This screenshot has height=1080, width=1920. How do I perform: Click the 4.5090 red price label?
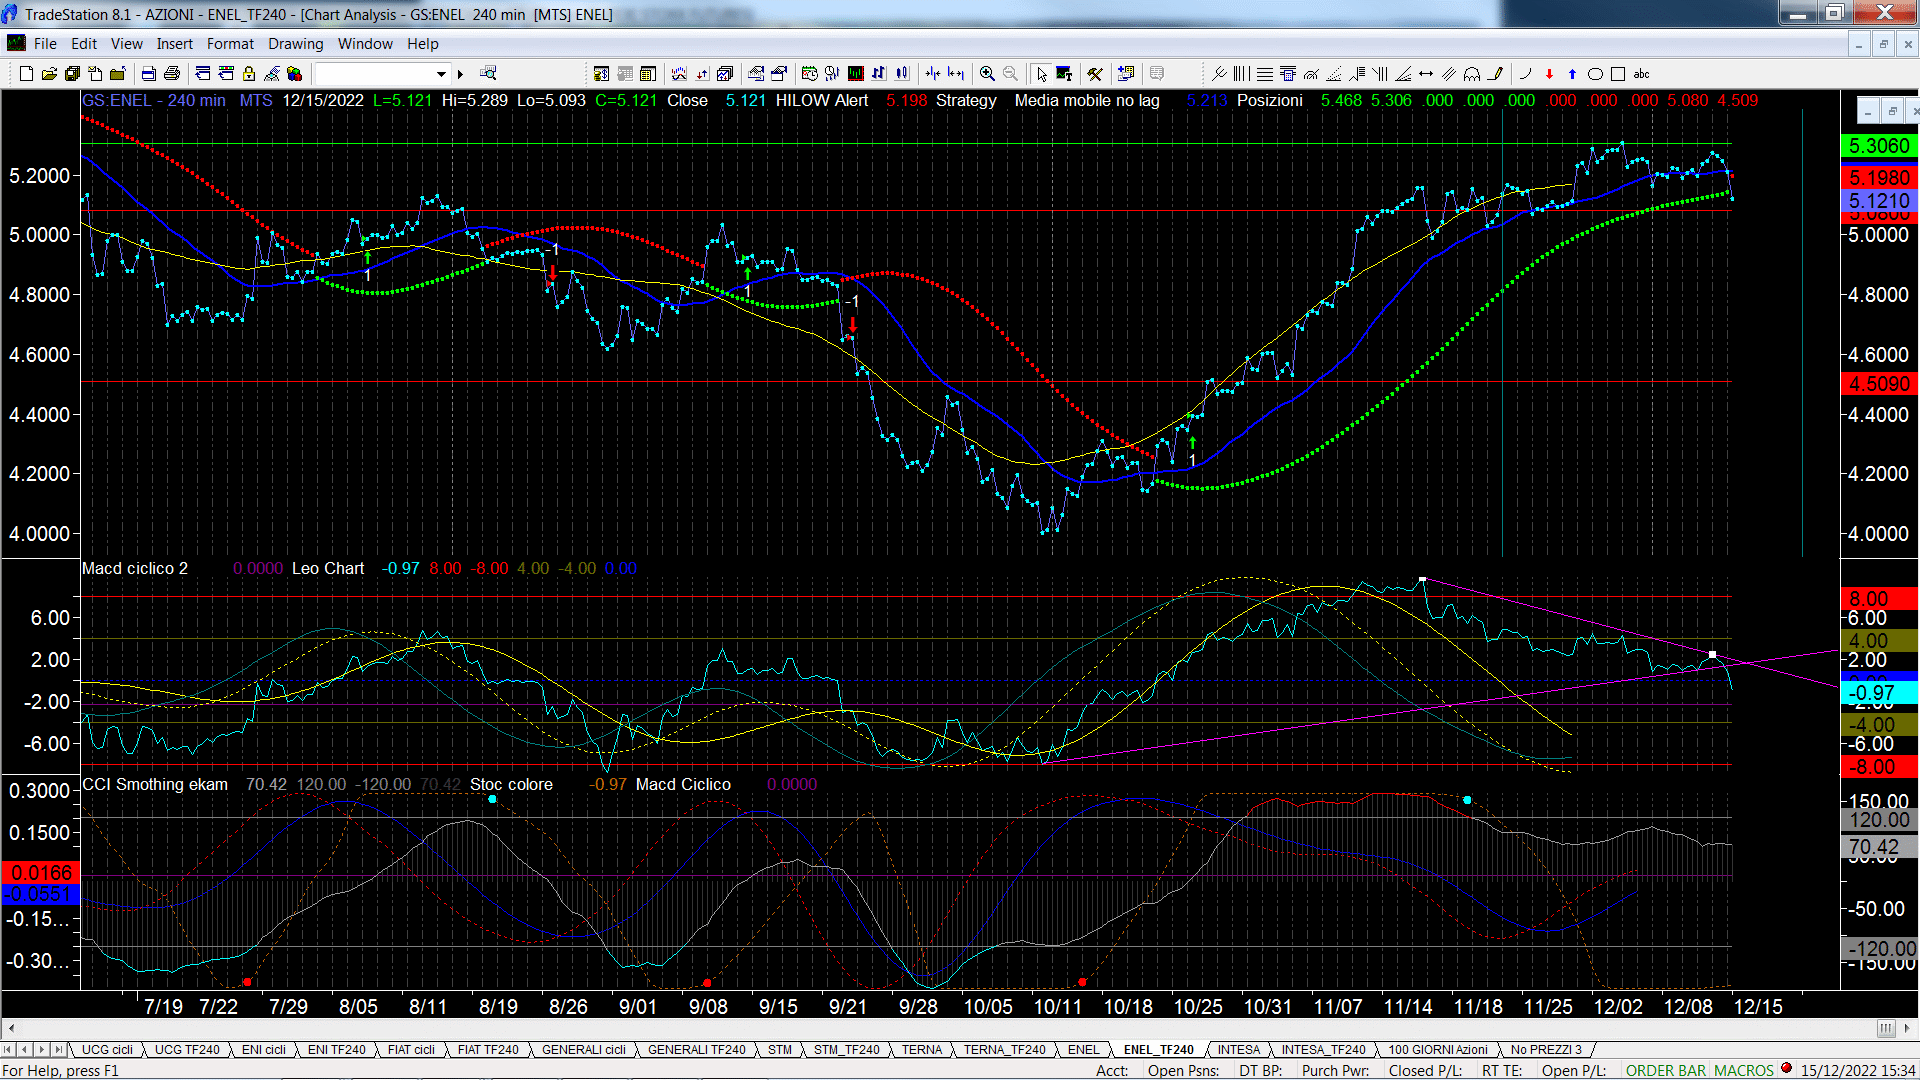coord(1879,384)
